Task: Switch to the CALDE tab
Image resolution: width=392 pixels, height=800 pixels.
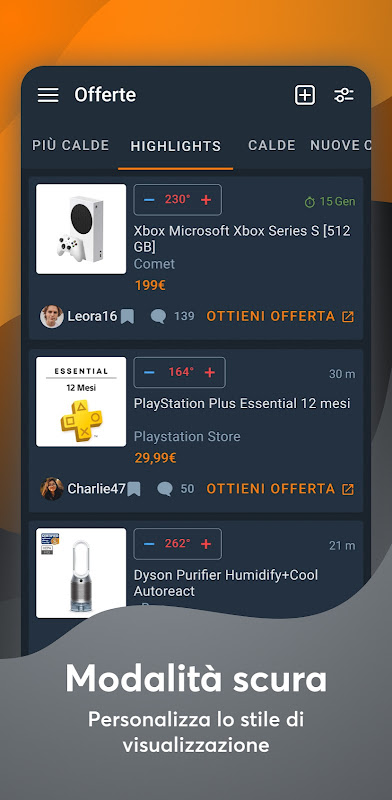Action: (x=272, y=145)
